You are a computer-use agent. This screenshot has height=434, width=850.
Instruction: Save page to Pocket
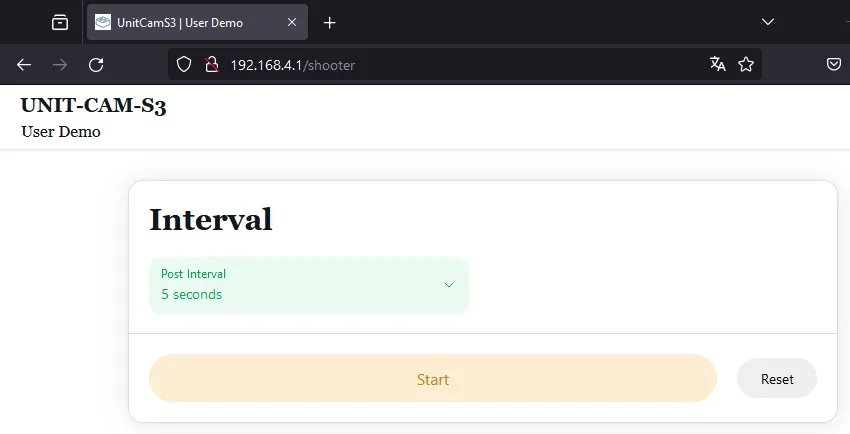point(833,65)
